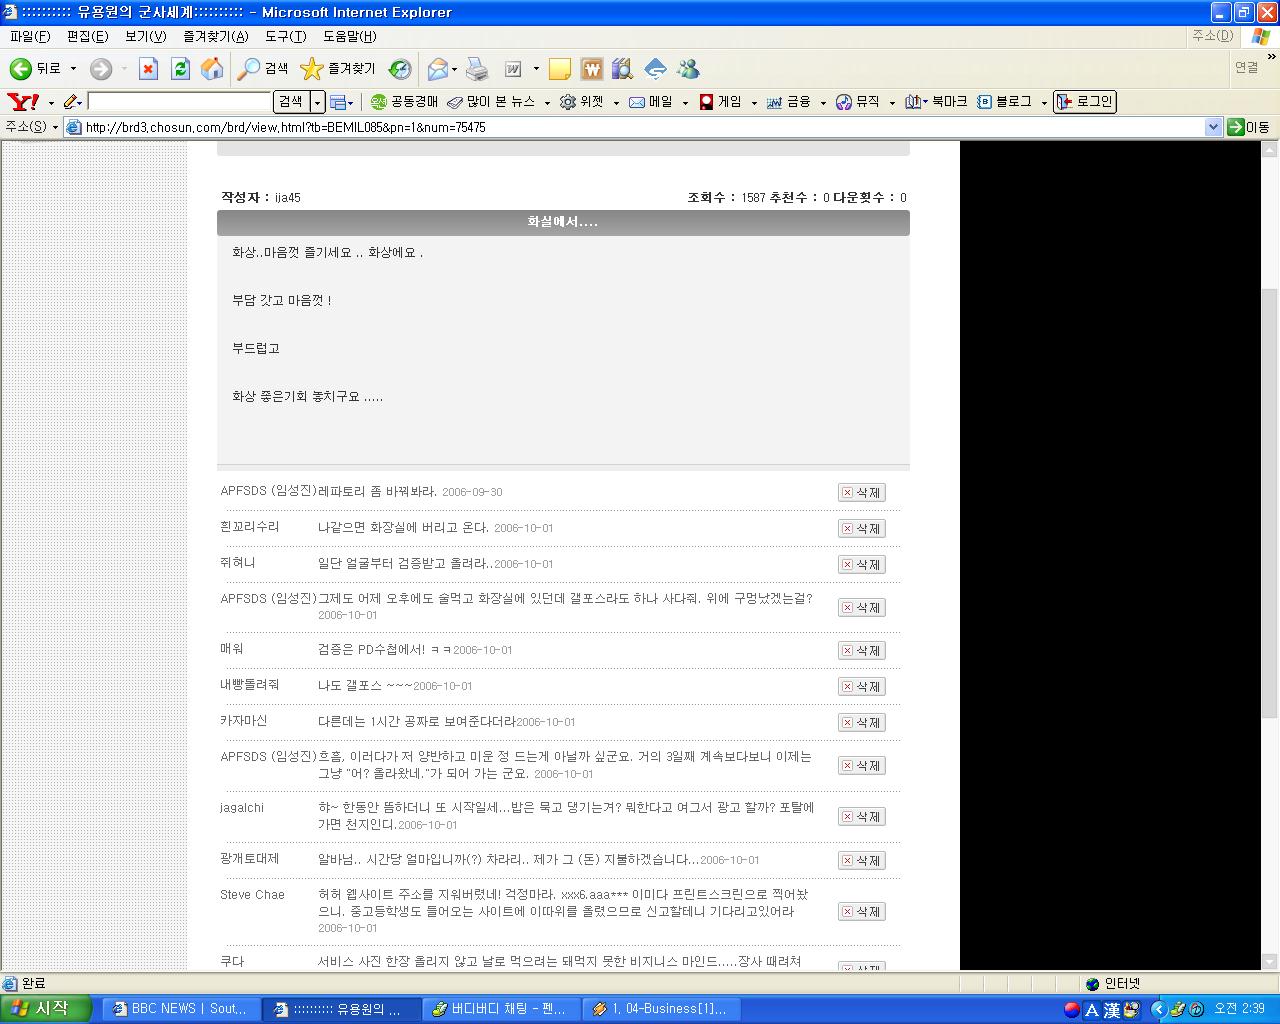Delete 매워 comment with 삭제
1280x1024 pixels.
coord(861,650)
